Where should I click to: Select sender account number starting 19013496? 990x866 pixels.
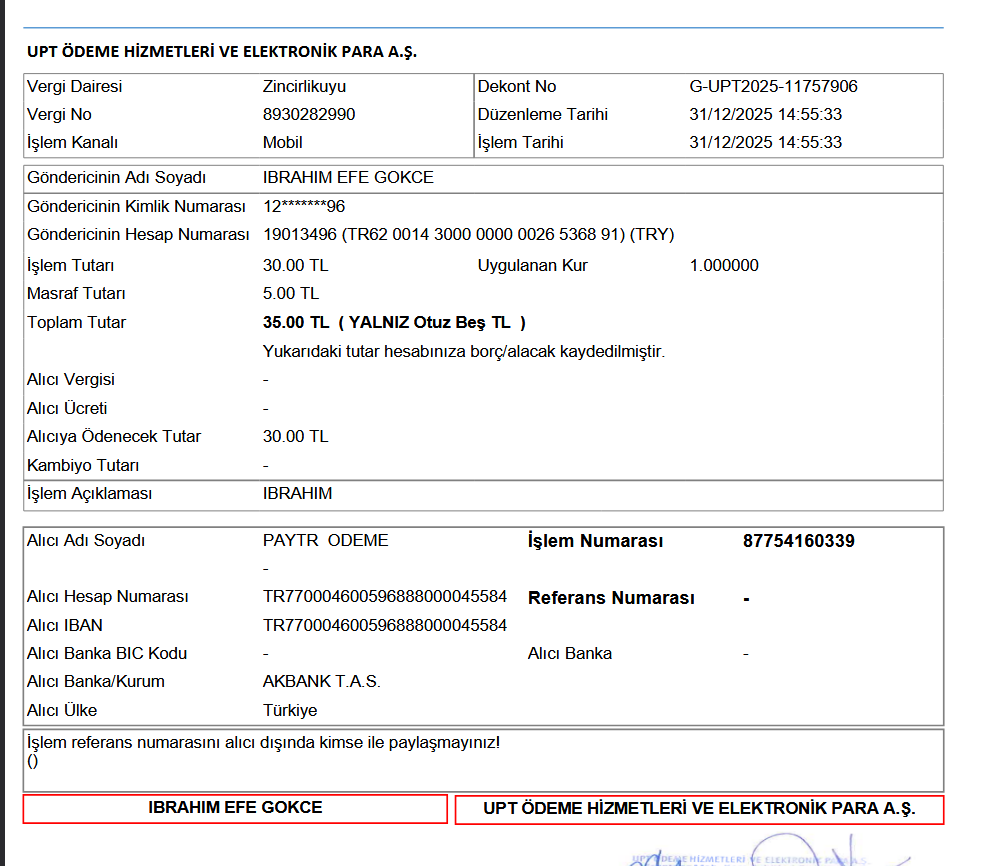pyautogui.click(x=468, y=235)
